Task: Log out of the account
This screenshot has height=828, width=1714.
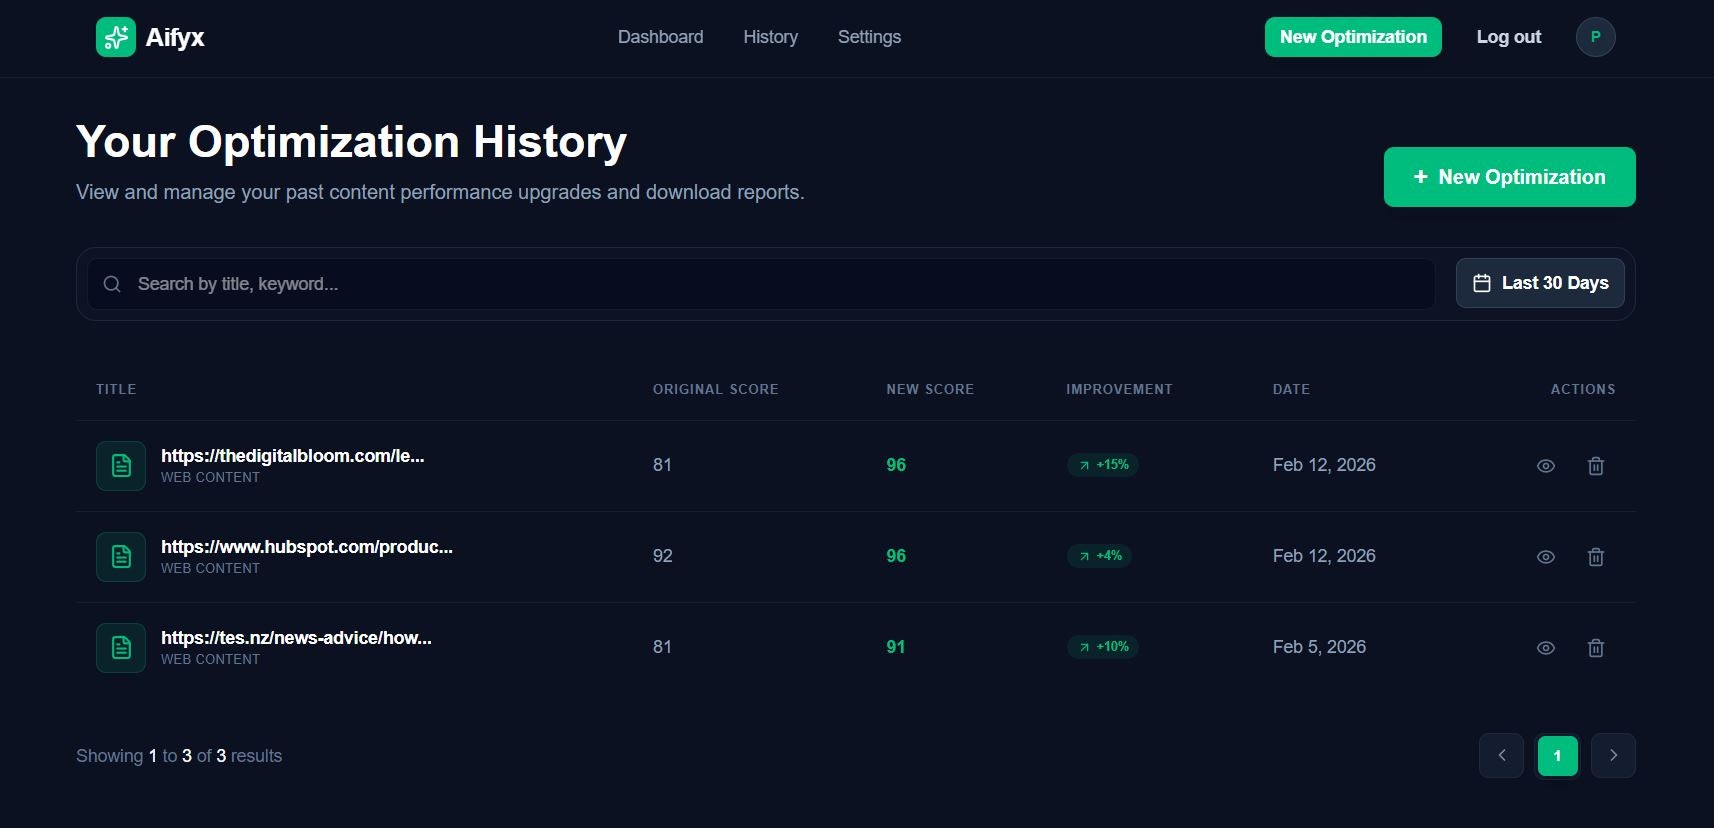Action: coord(1508,37)
